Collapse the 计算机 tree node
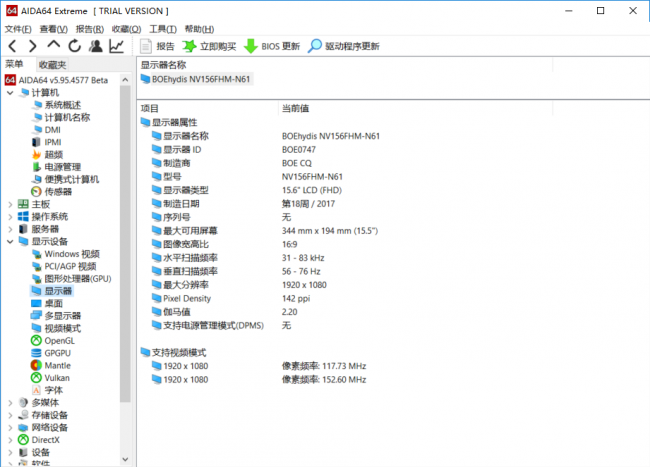This screenshot has width=650, height=467. (10, 92)
